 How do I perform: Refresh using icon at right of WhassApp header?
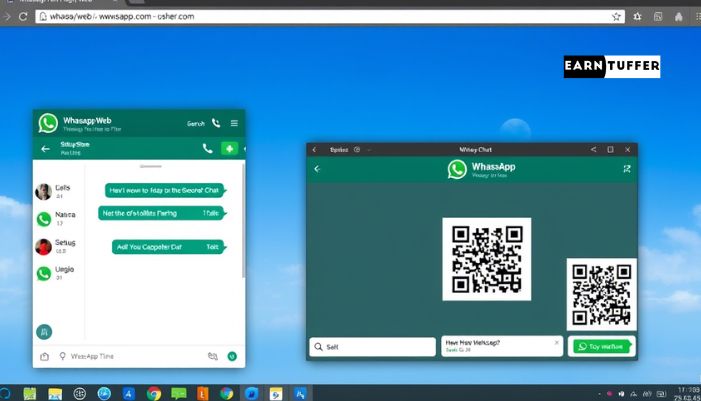tap(627, 169)
